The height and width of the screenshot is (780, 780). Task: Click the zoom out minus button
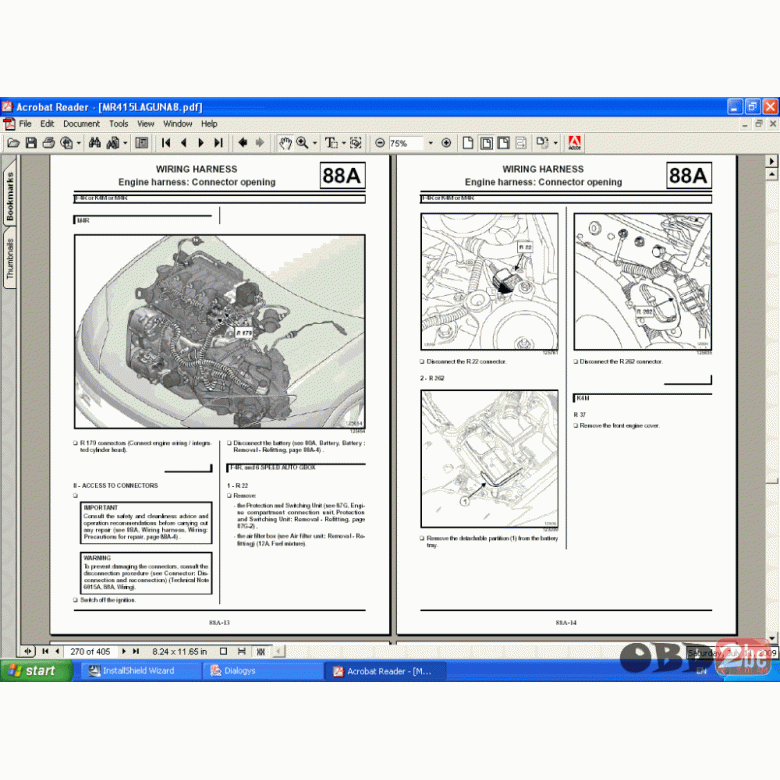tap(380, 143)
